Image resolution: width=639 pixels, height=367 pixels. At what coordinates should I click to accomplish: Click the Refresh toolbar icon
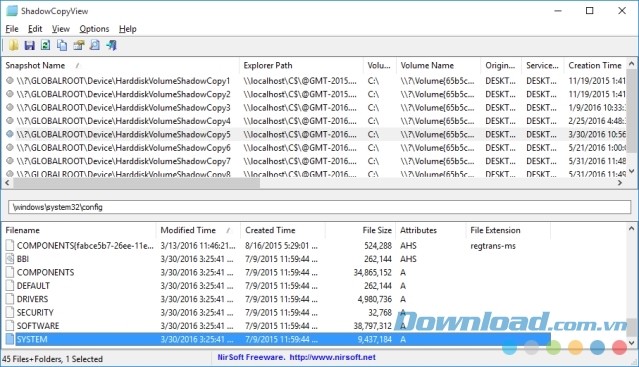[x=46, y=45]
